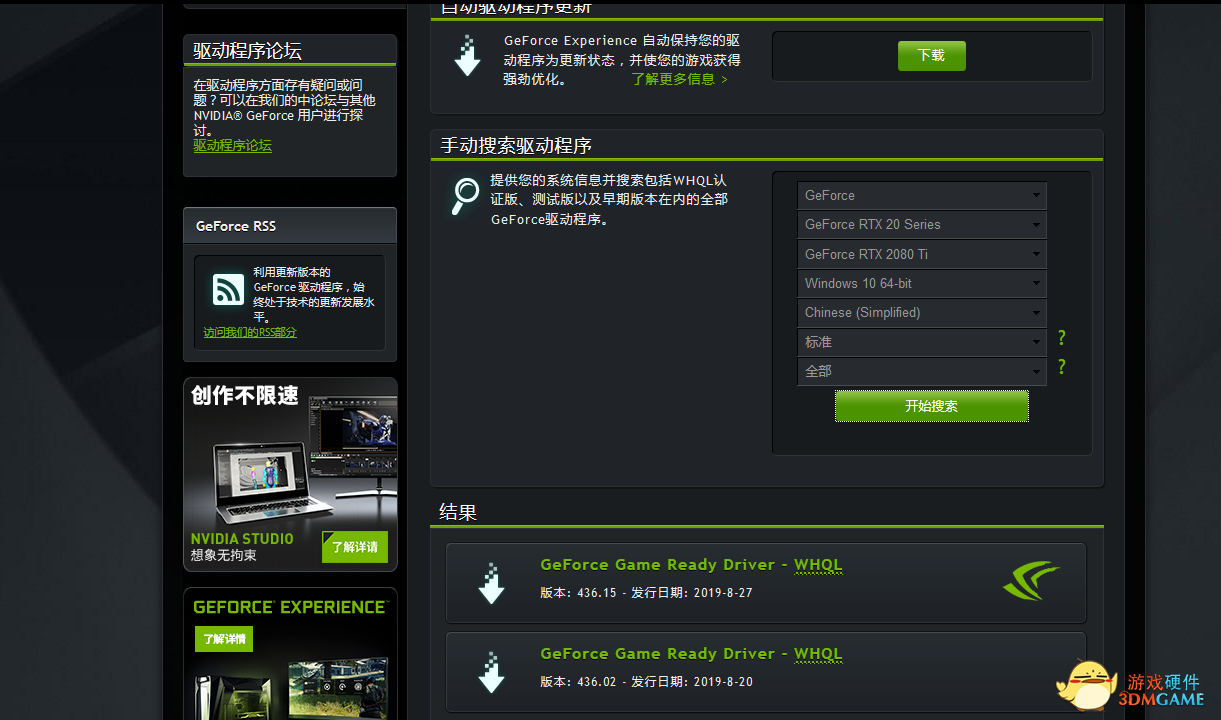
Task: Click the help question mark beside 全部
Action: [1062, 368]
